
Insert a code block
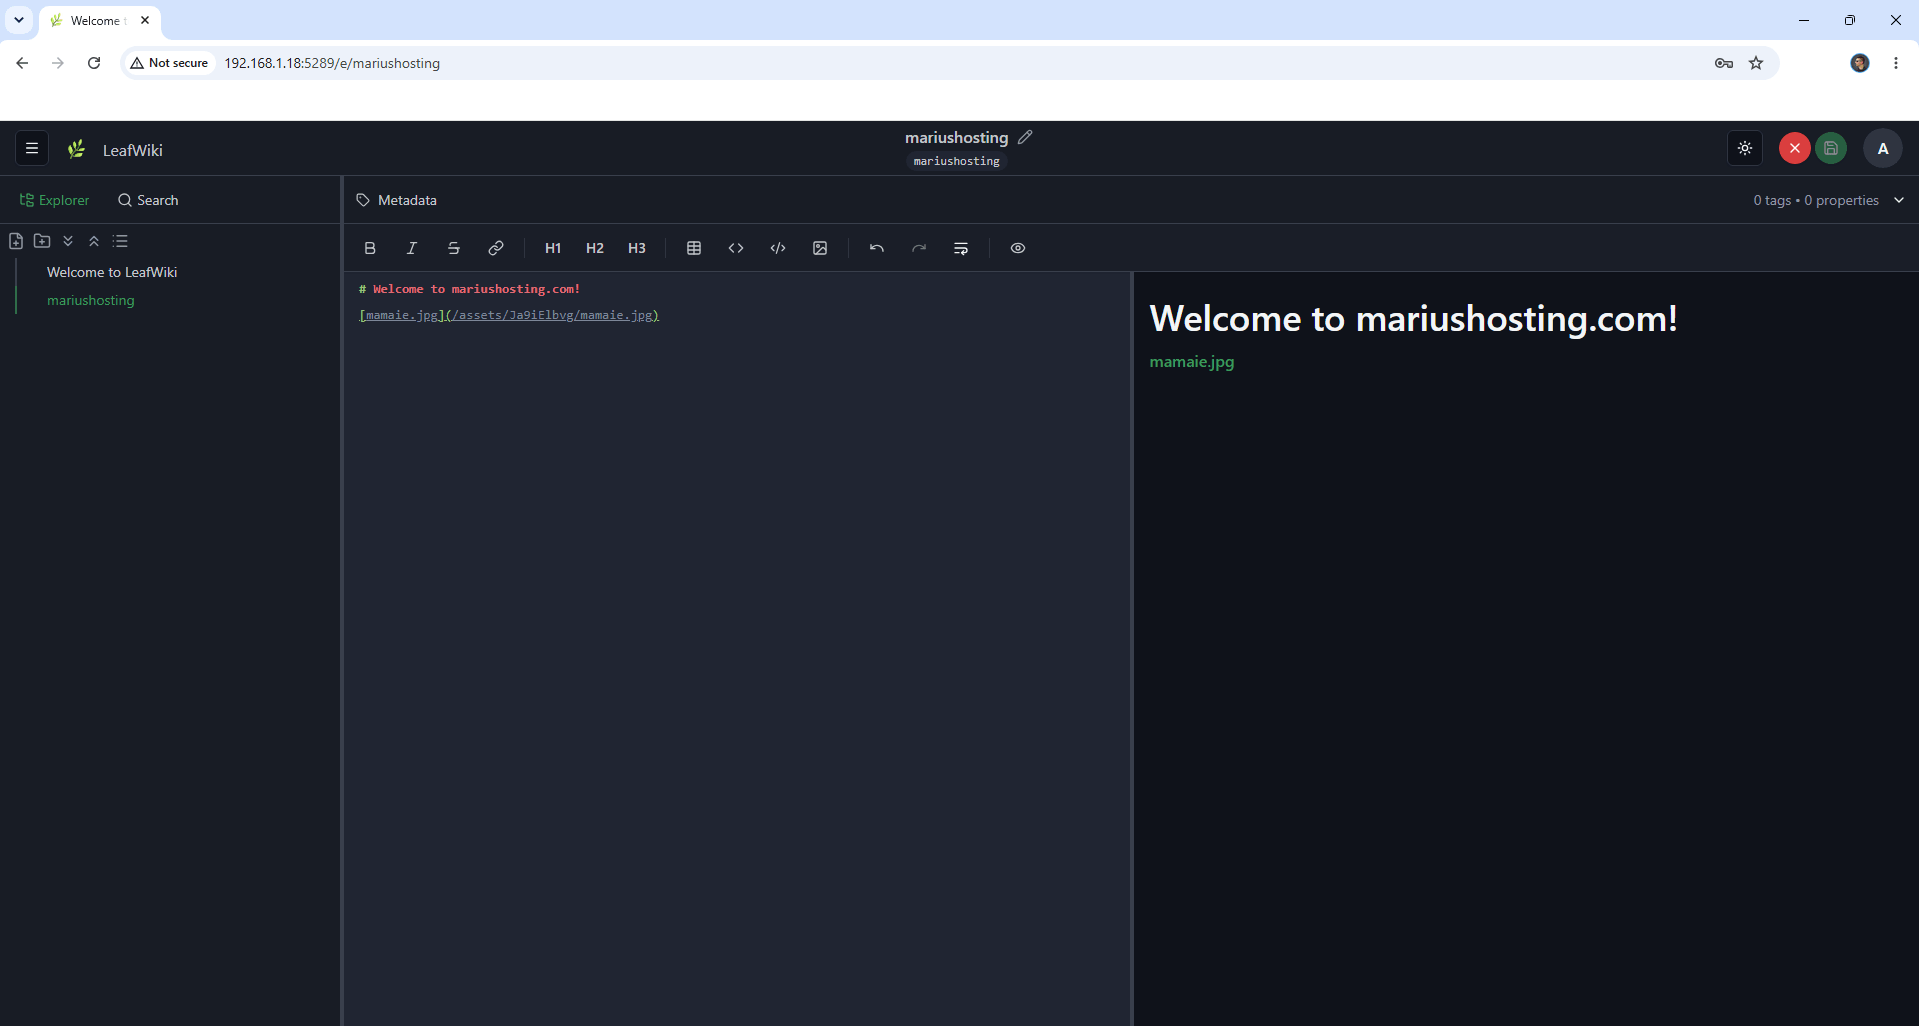(778, 248)
